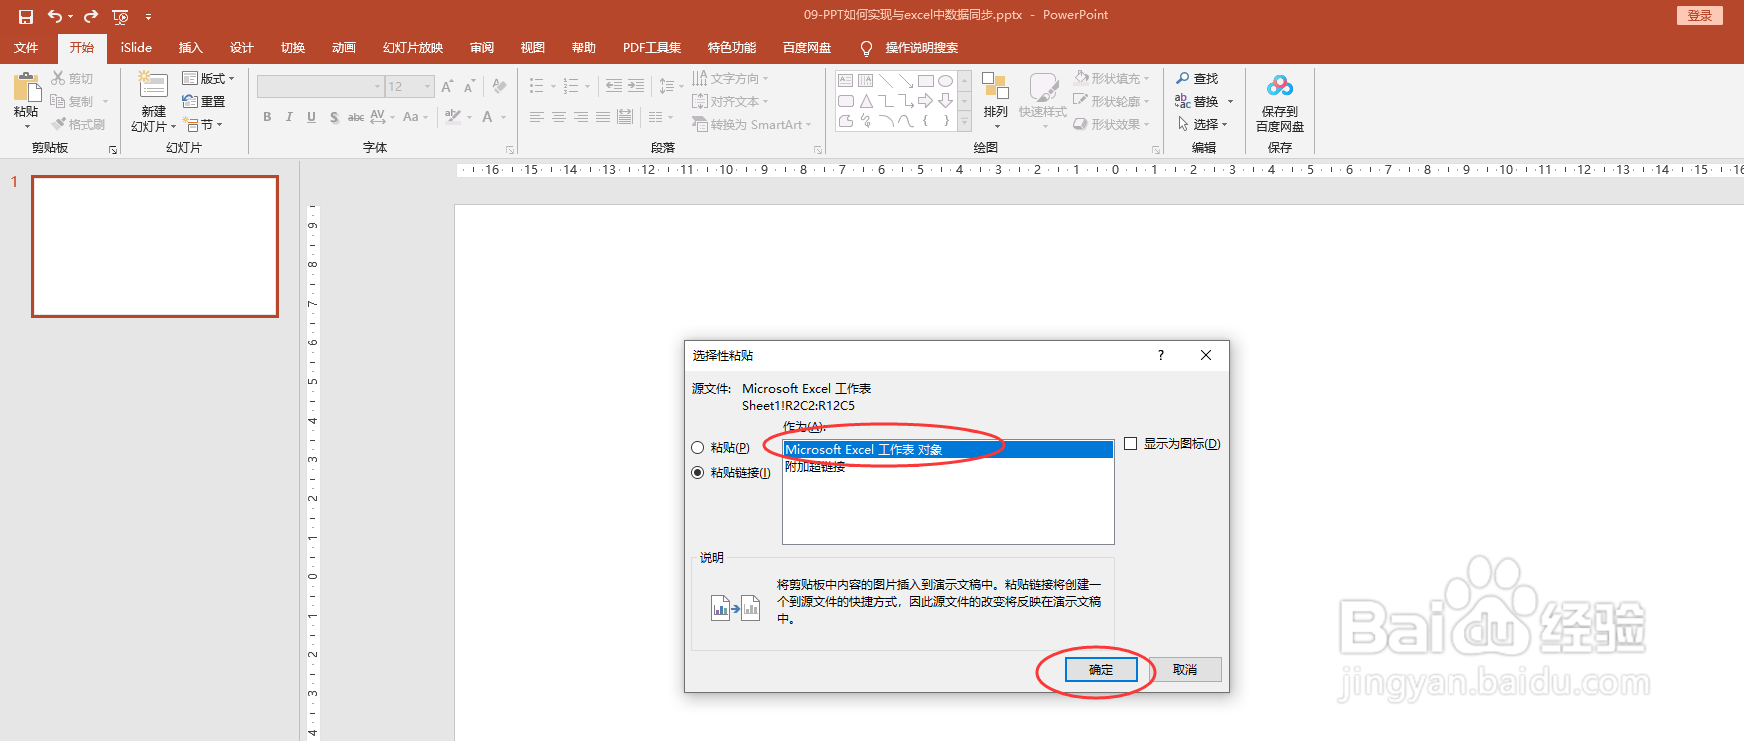Toggle Bold formatting button
This screenshot has height=741, width=1744.
tap(267, 117)
